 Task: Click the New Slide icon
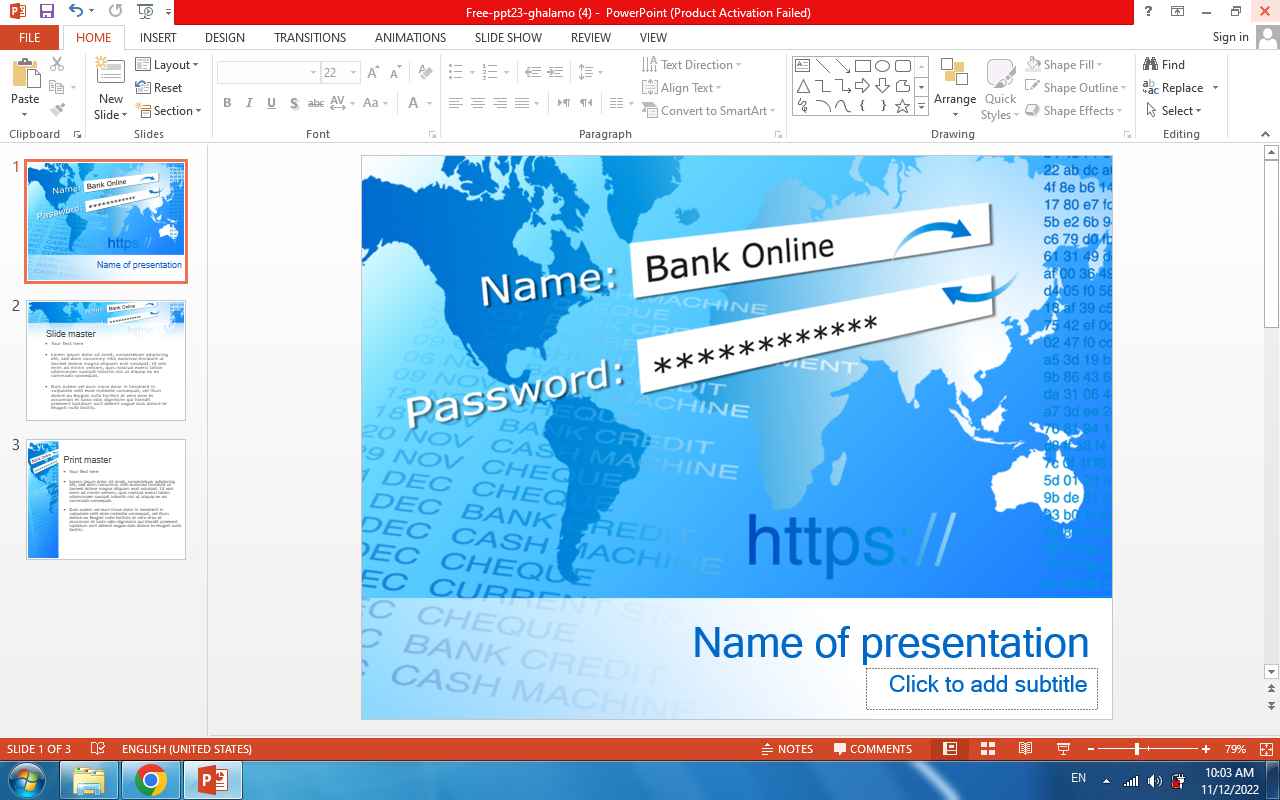click(x=110, y=74)
